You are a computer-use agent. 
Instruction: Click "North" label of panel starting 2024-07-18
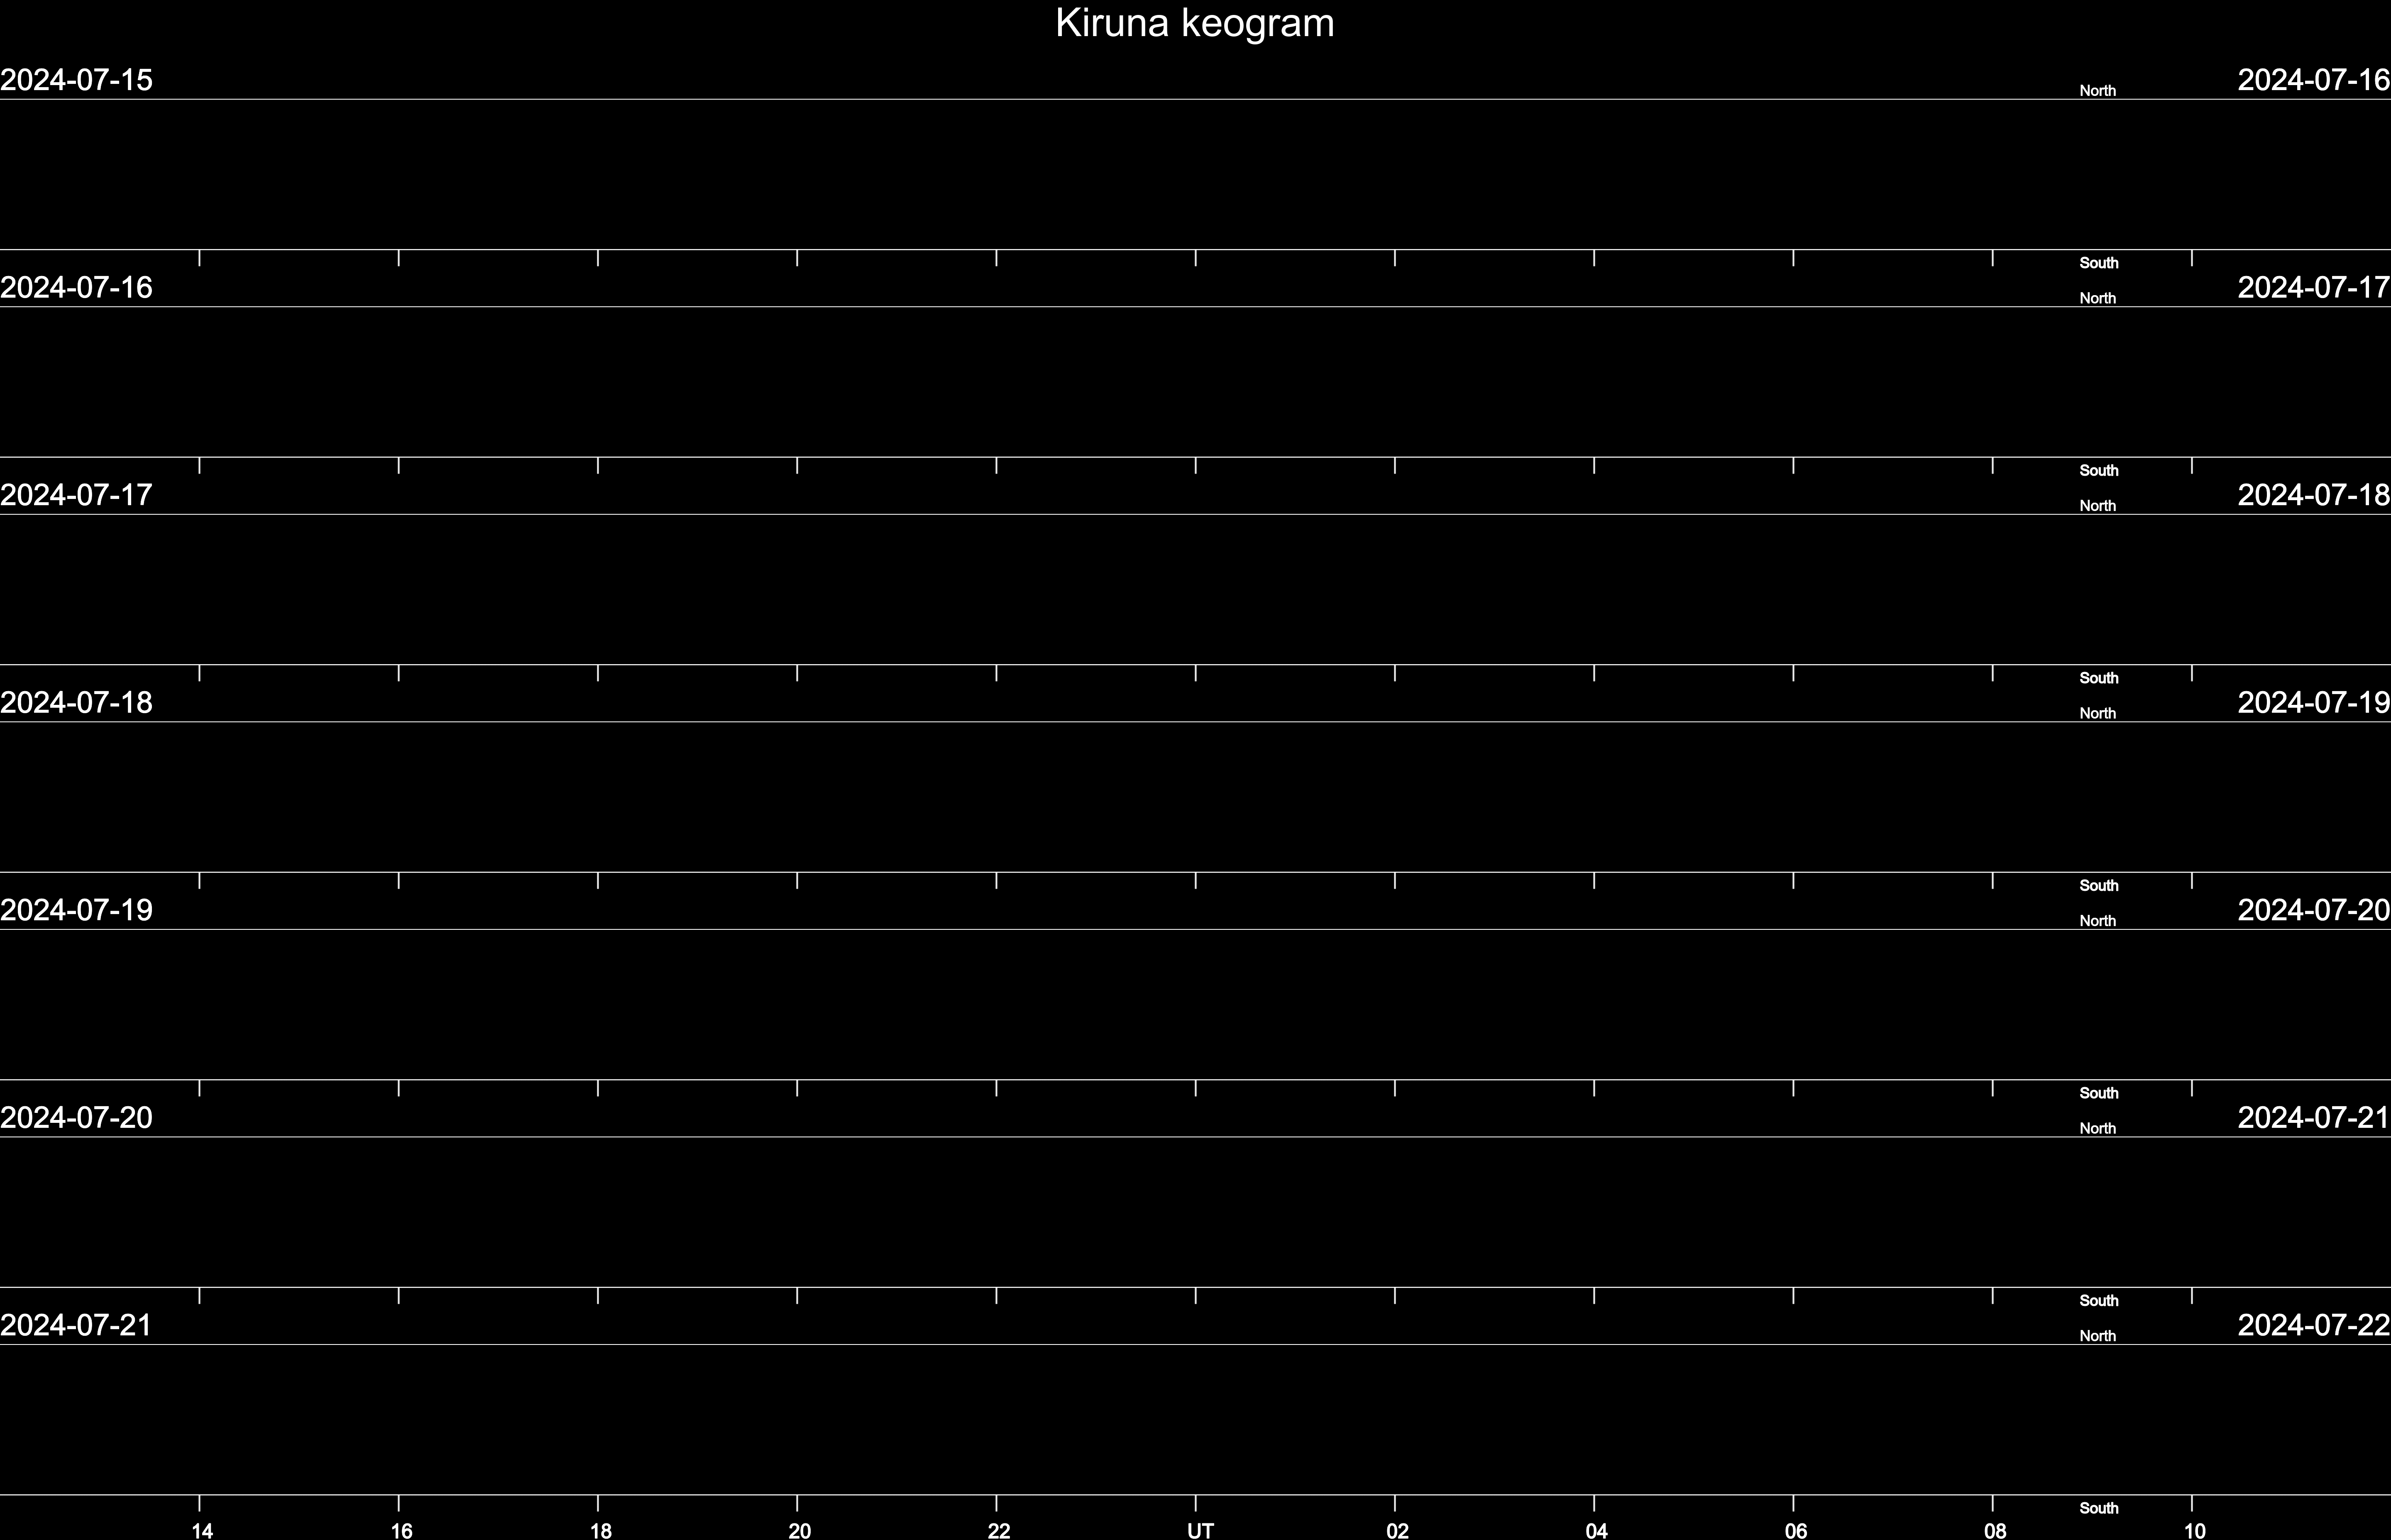(x=2098, y=713)
